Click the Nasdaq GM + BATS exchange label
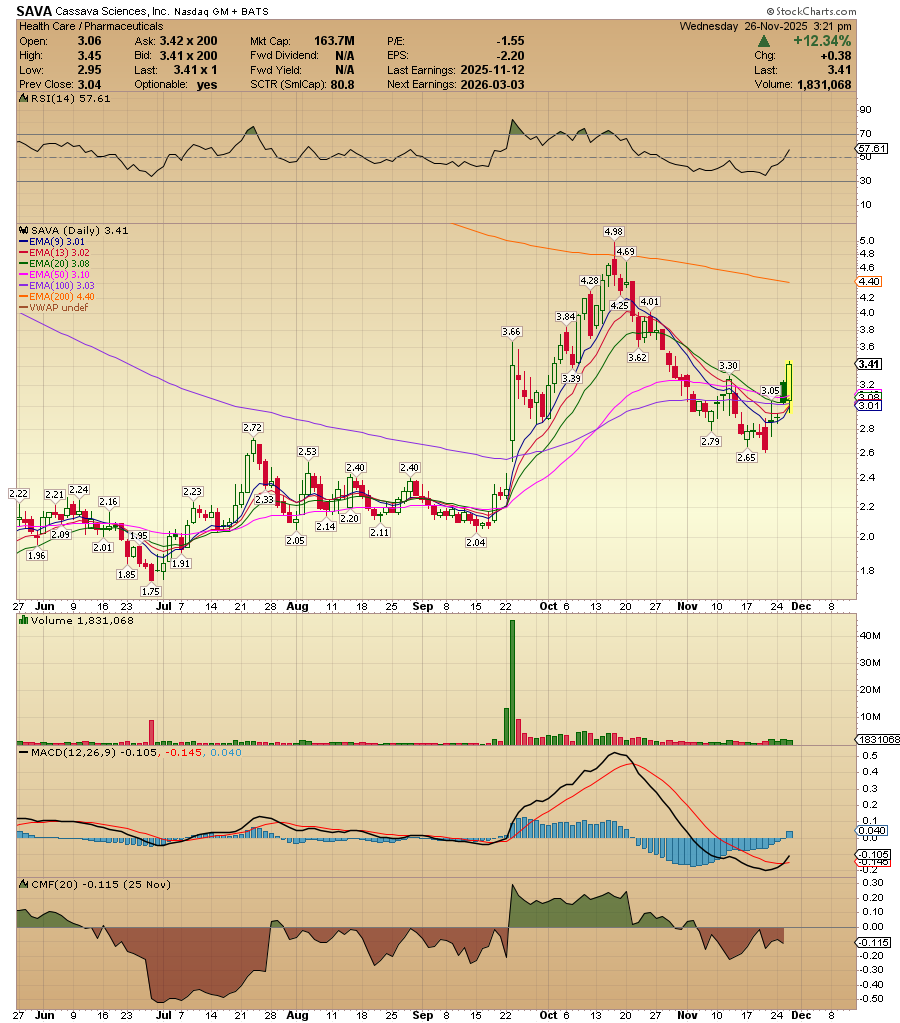Image resolution: width=900 pixels, height=1023 pixels. coord(221,12)
